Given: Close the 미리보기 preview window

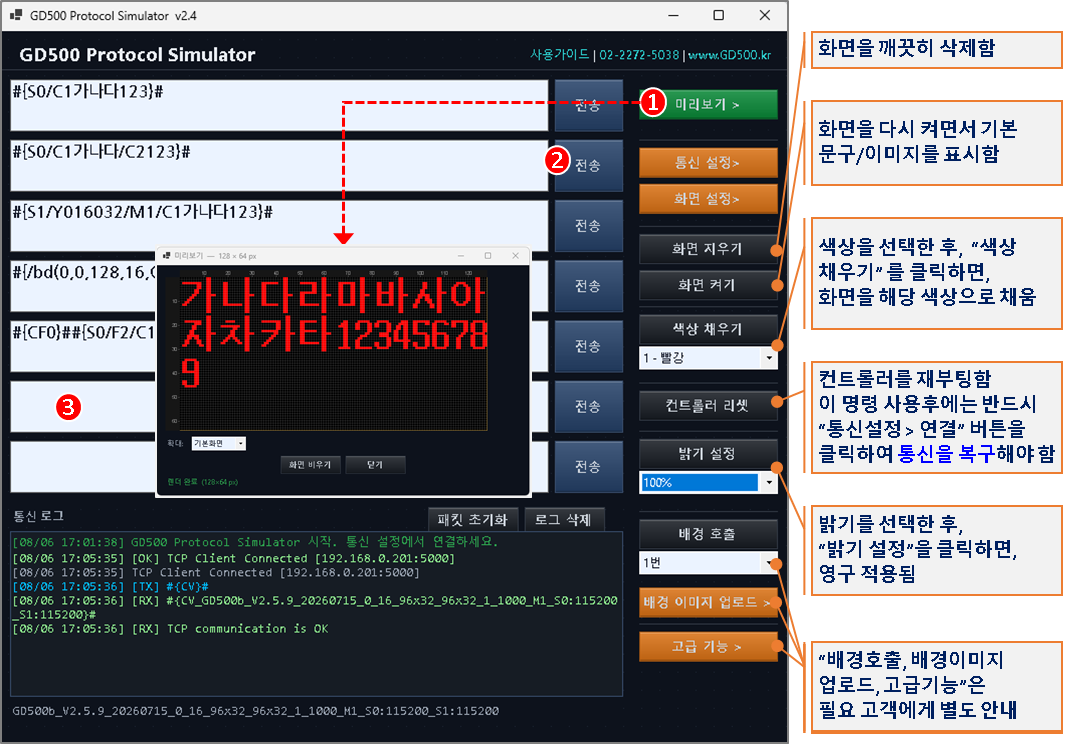Looking at the screenshot, I should 516,255.
